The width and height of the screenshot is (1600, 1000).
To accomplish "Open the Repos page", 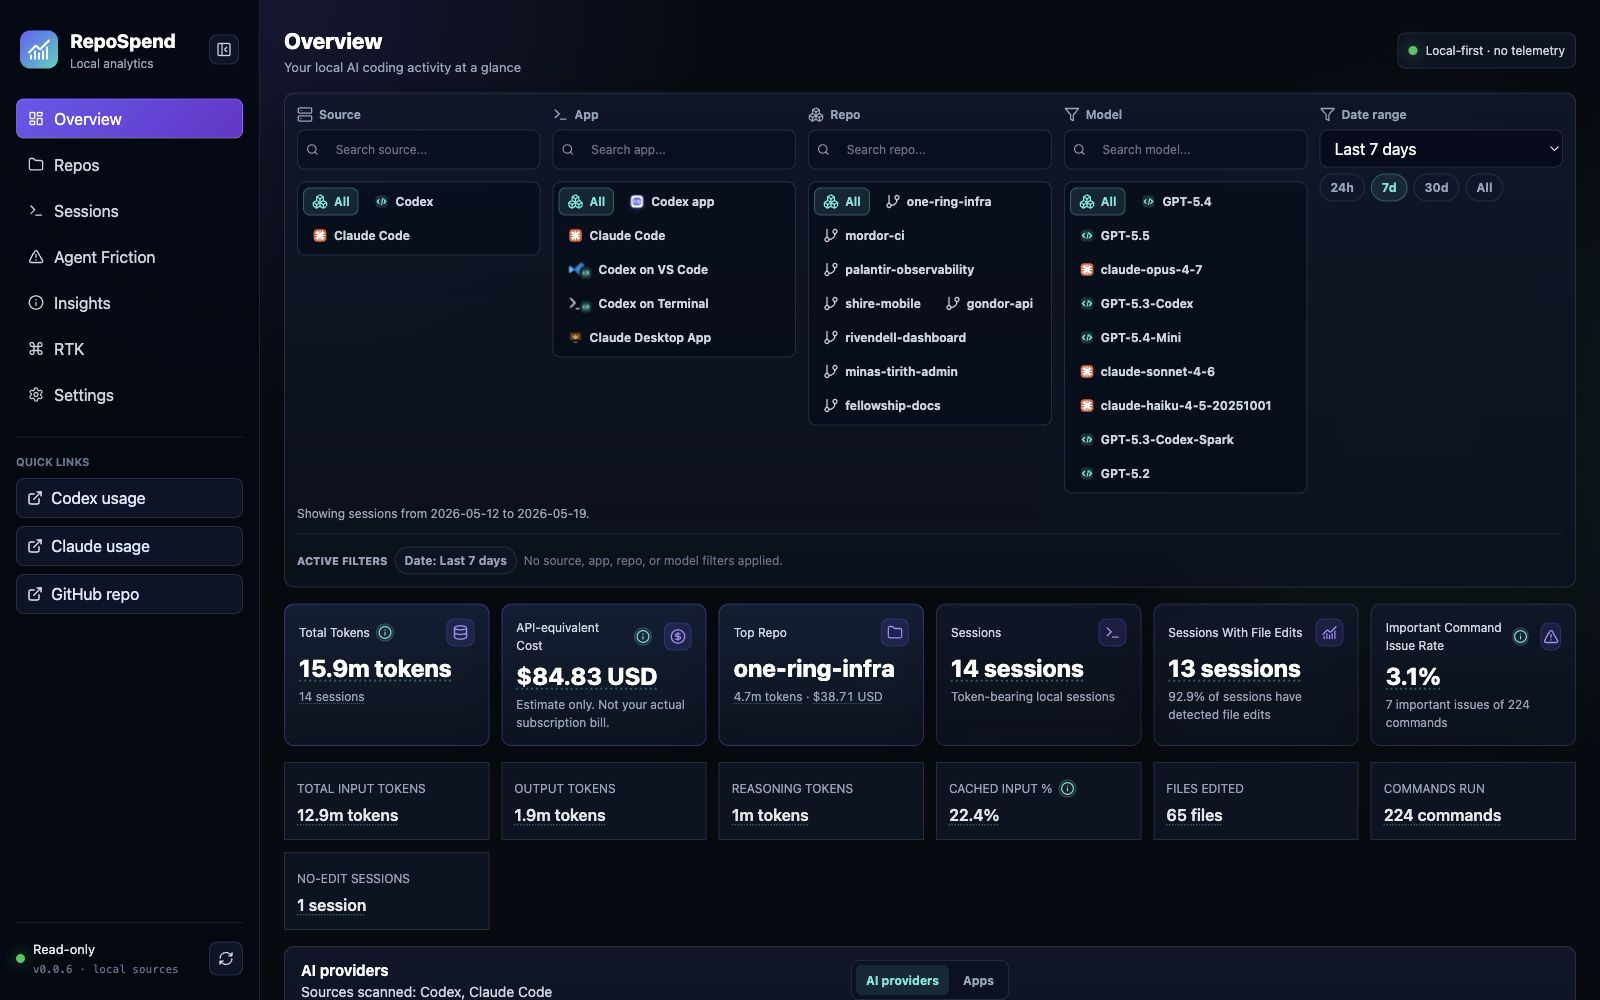I will click(129, 165).
